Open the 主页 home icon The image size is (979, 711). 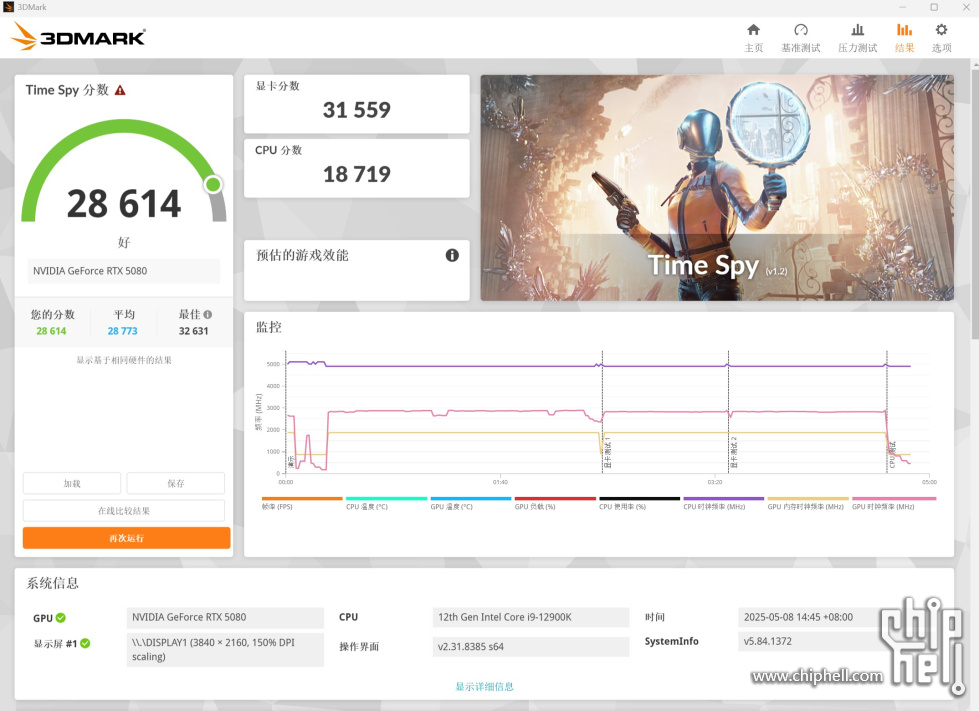[754, 30]
